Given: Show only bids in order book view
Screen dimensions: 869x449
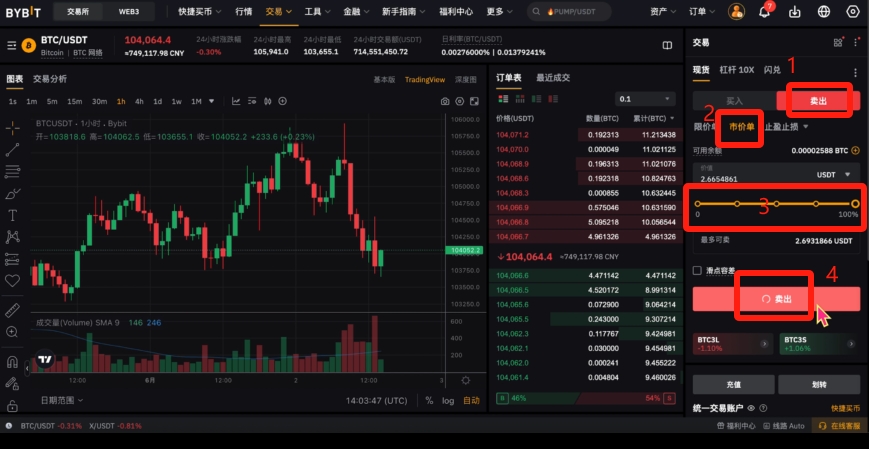Looking at the screenshot, I should [536, 99].
